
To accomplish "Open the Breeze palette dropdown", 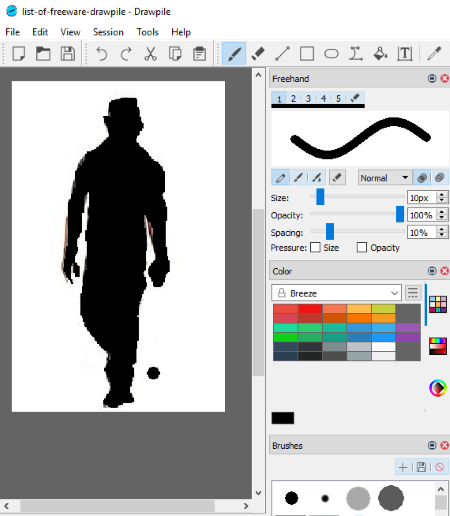I will click(336, 293).
